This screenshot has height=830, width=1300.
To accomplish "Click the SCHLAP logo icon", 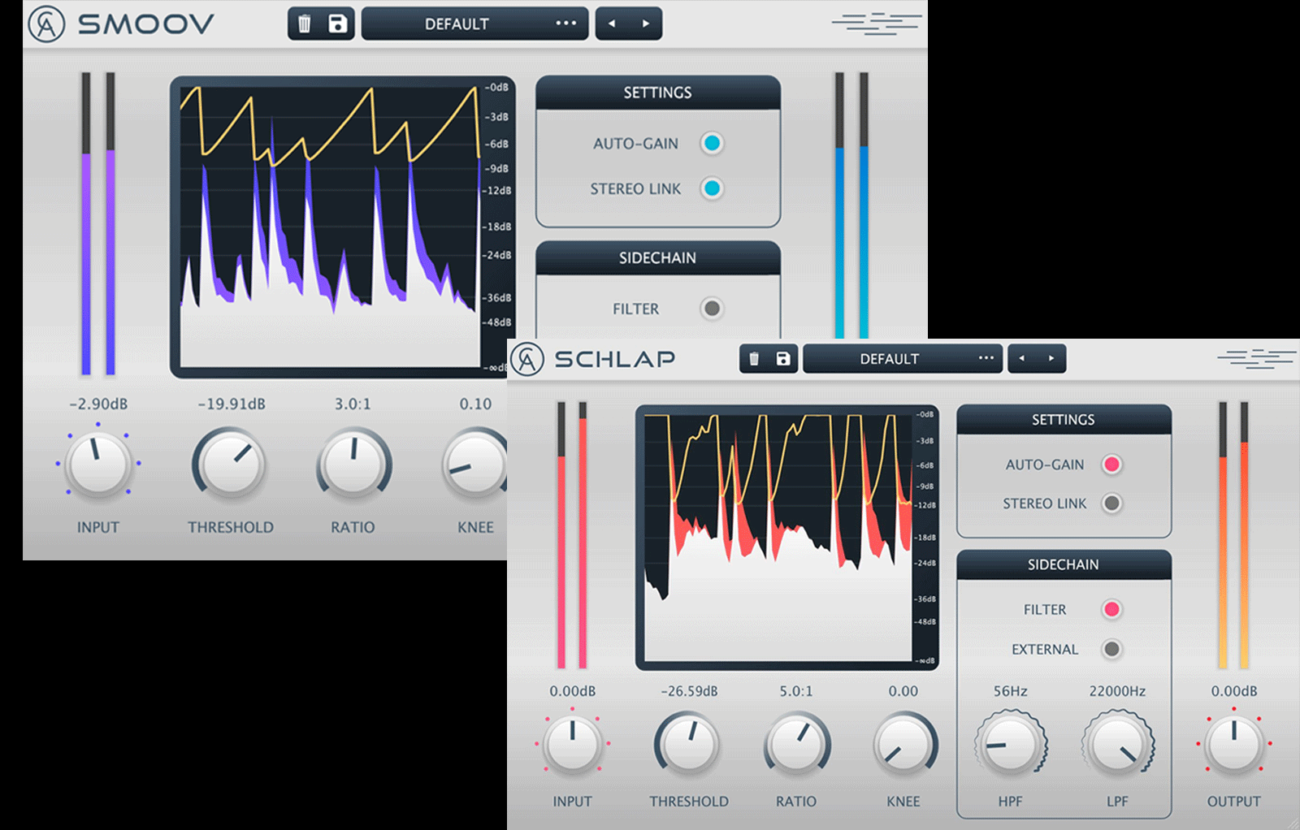I will 527,359.
